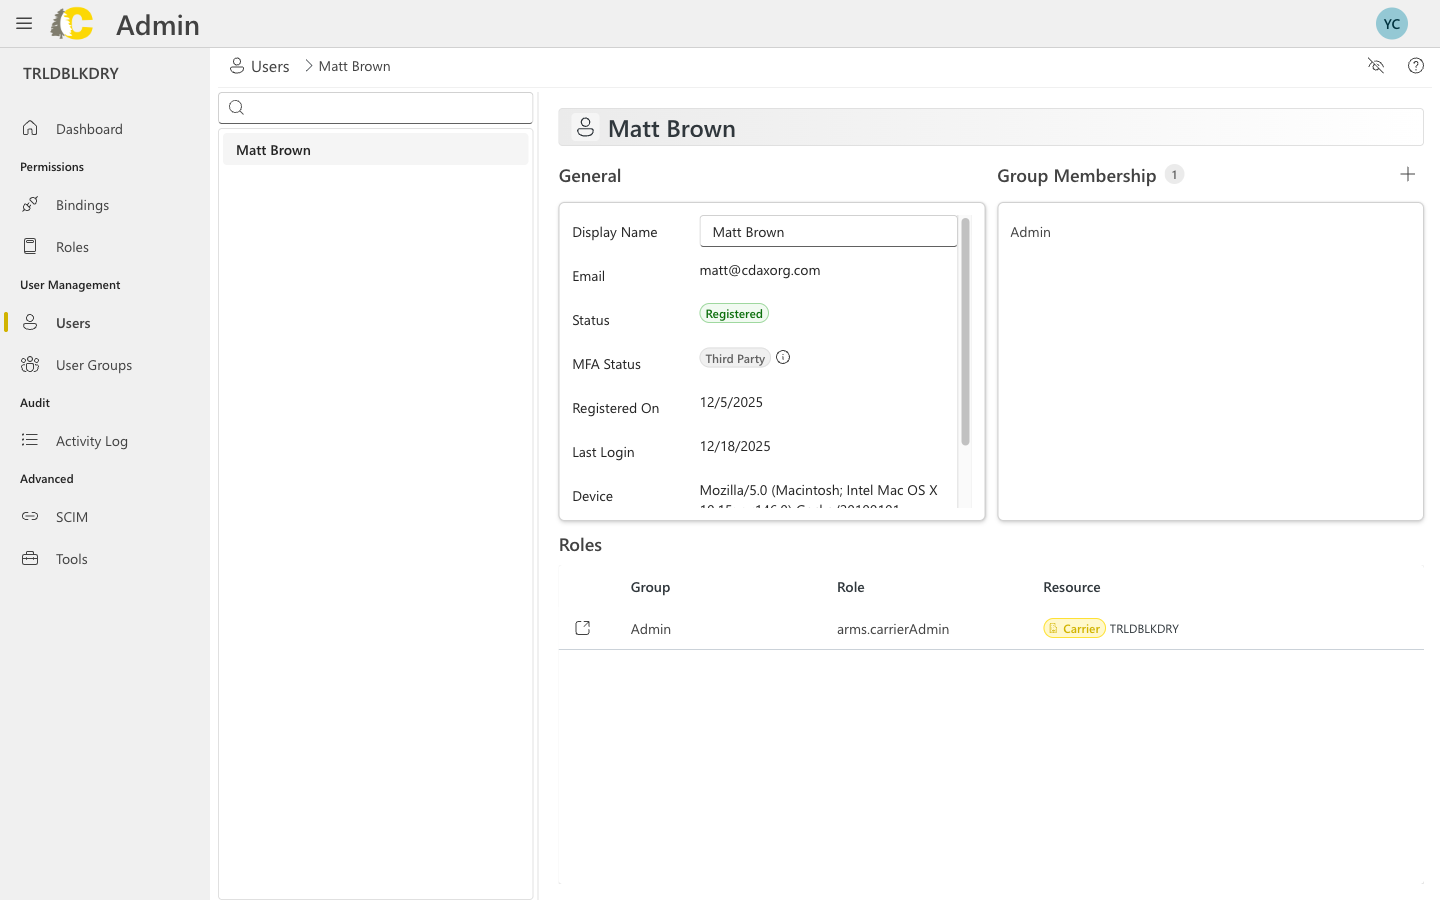Click the Admin application logo
Image resolution: width=1440 pixels, height=900 pixels.
(71, 23)
